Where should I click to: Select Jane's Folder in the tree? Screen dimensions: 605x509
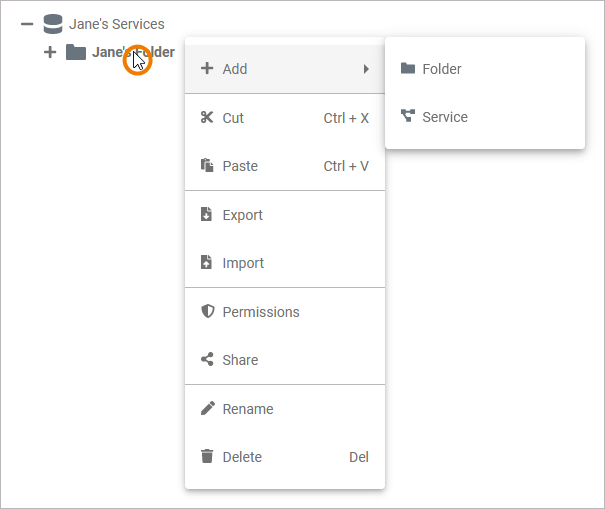tap(110, 52)
